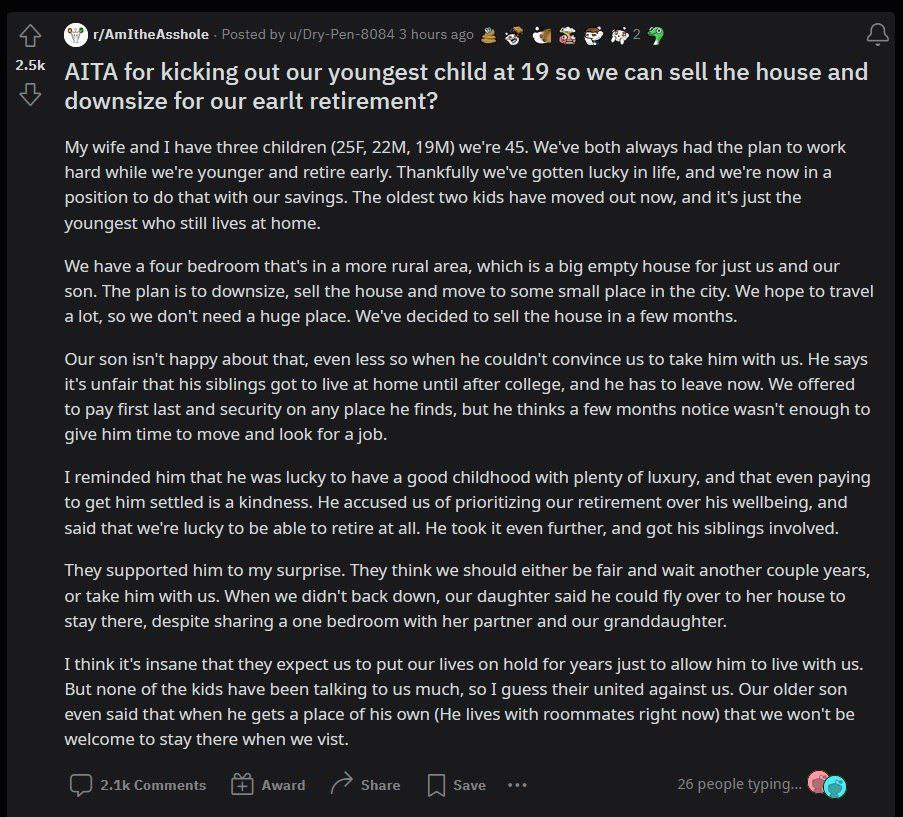The image size is (903, 817).
Task: Click the spotted award icon labeled 2
Action: coord(620,36)
